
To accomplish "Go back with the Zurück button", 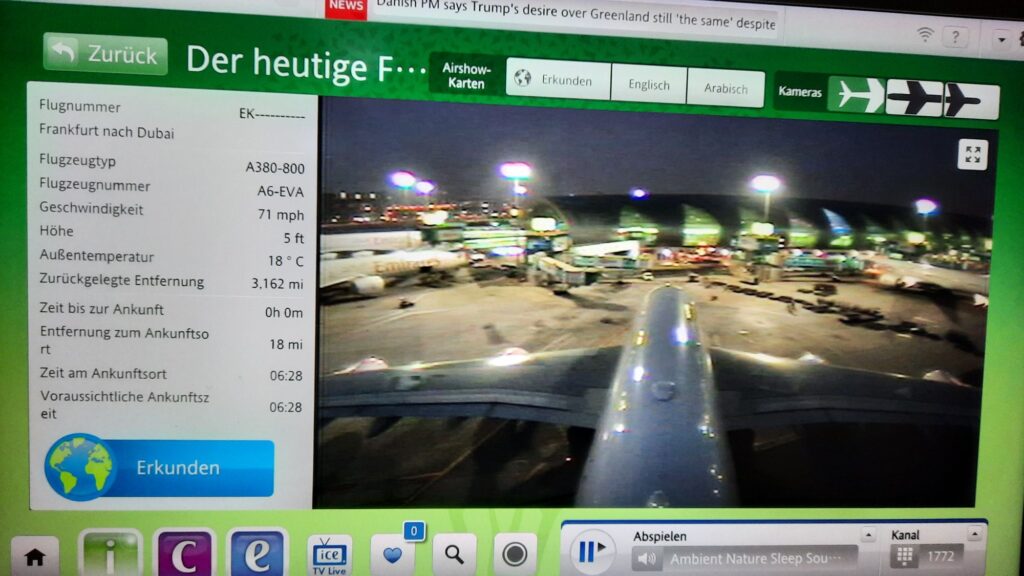I will [x=105, y=54].
